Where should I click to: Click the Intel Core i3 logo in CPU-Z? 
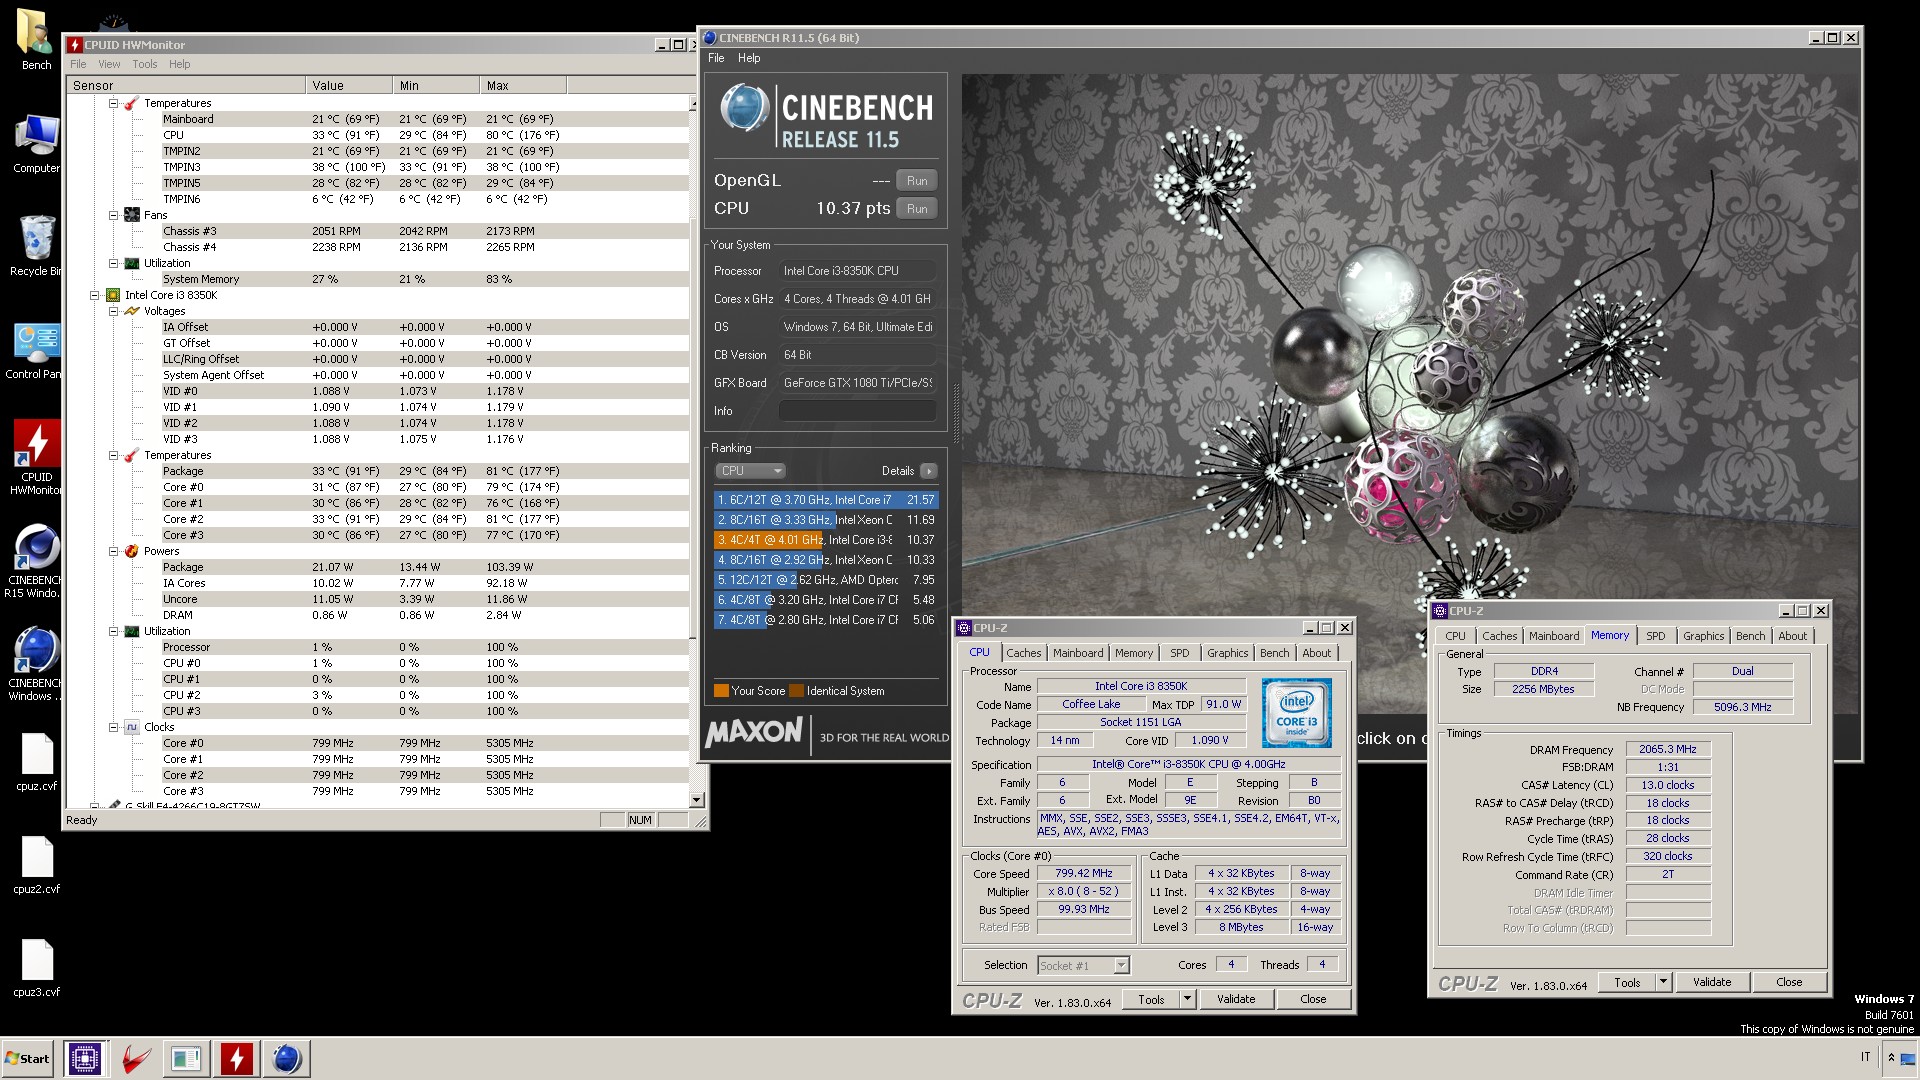[1296, 713]
